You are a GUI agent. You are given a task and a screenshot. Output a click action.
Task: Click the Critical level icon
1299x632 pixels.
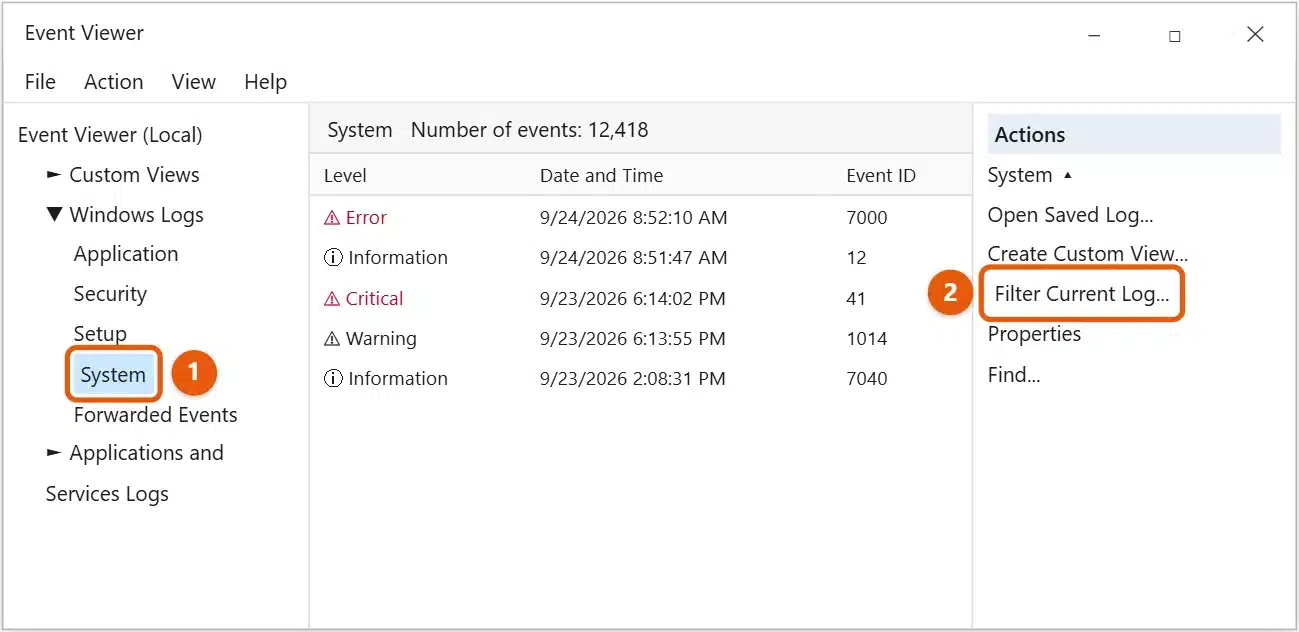(x=332, y=299)
